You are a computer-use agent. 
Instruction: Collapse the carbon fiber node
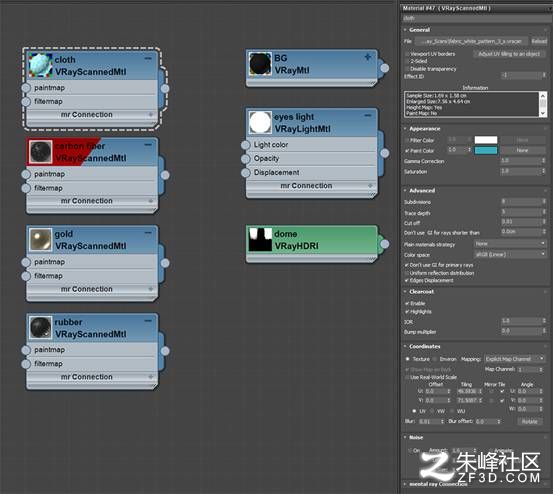tap(148, 145)
